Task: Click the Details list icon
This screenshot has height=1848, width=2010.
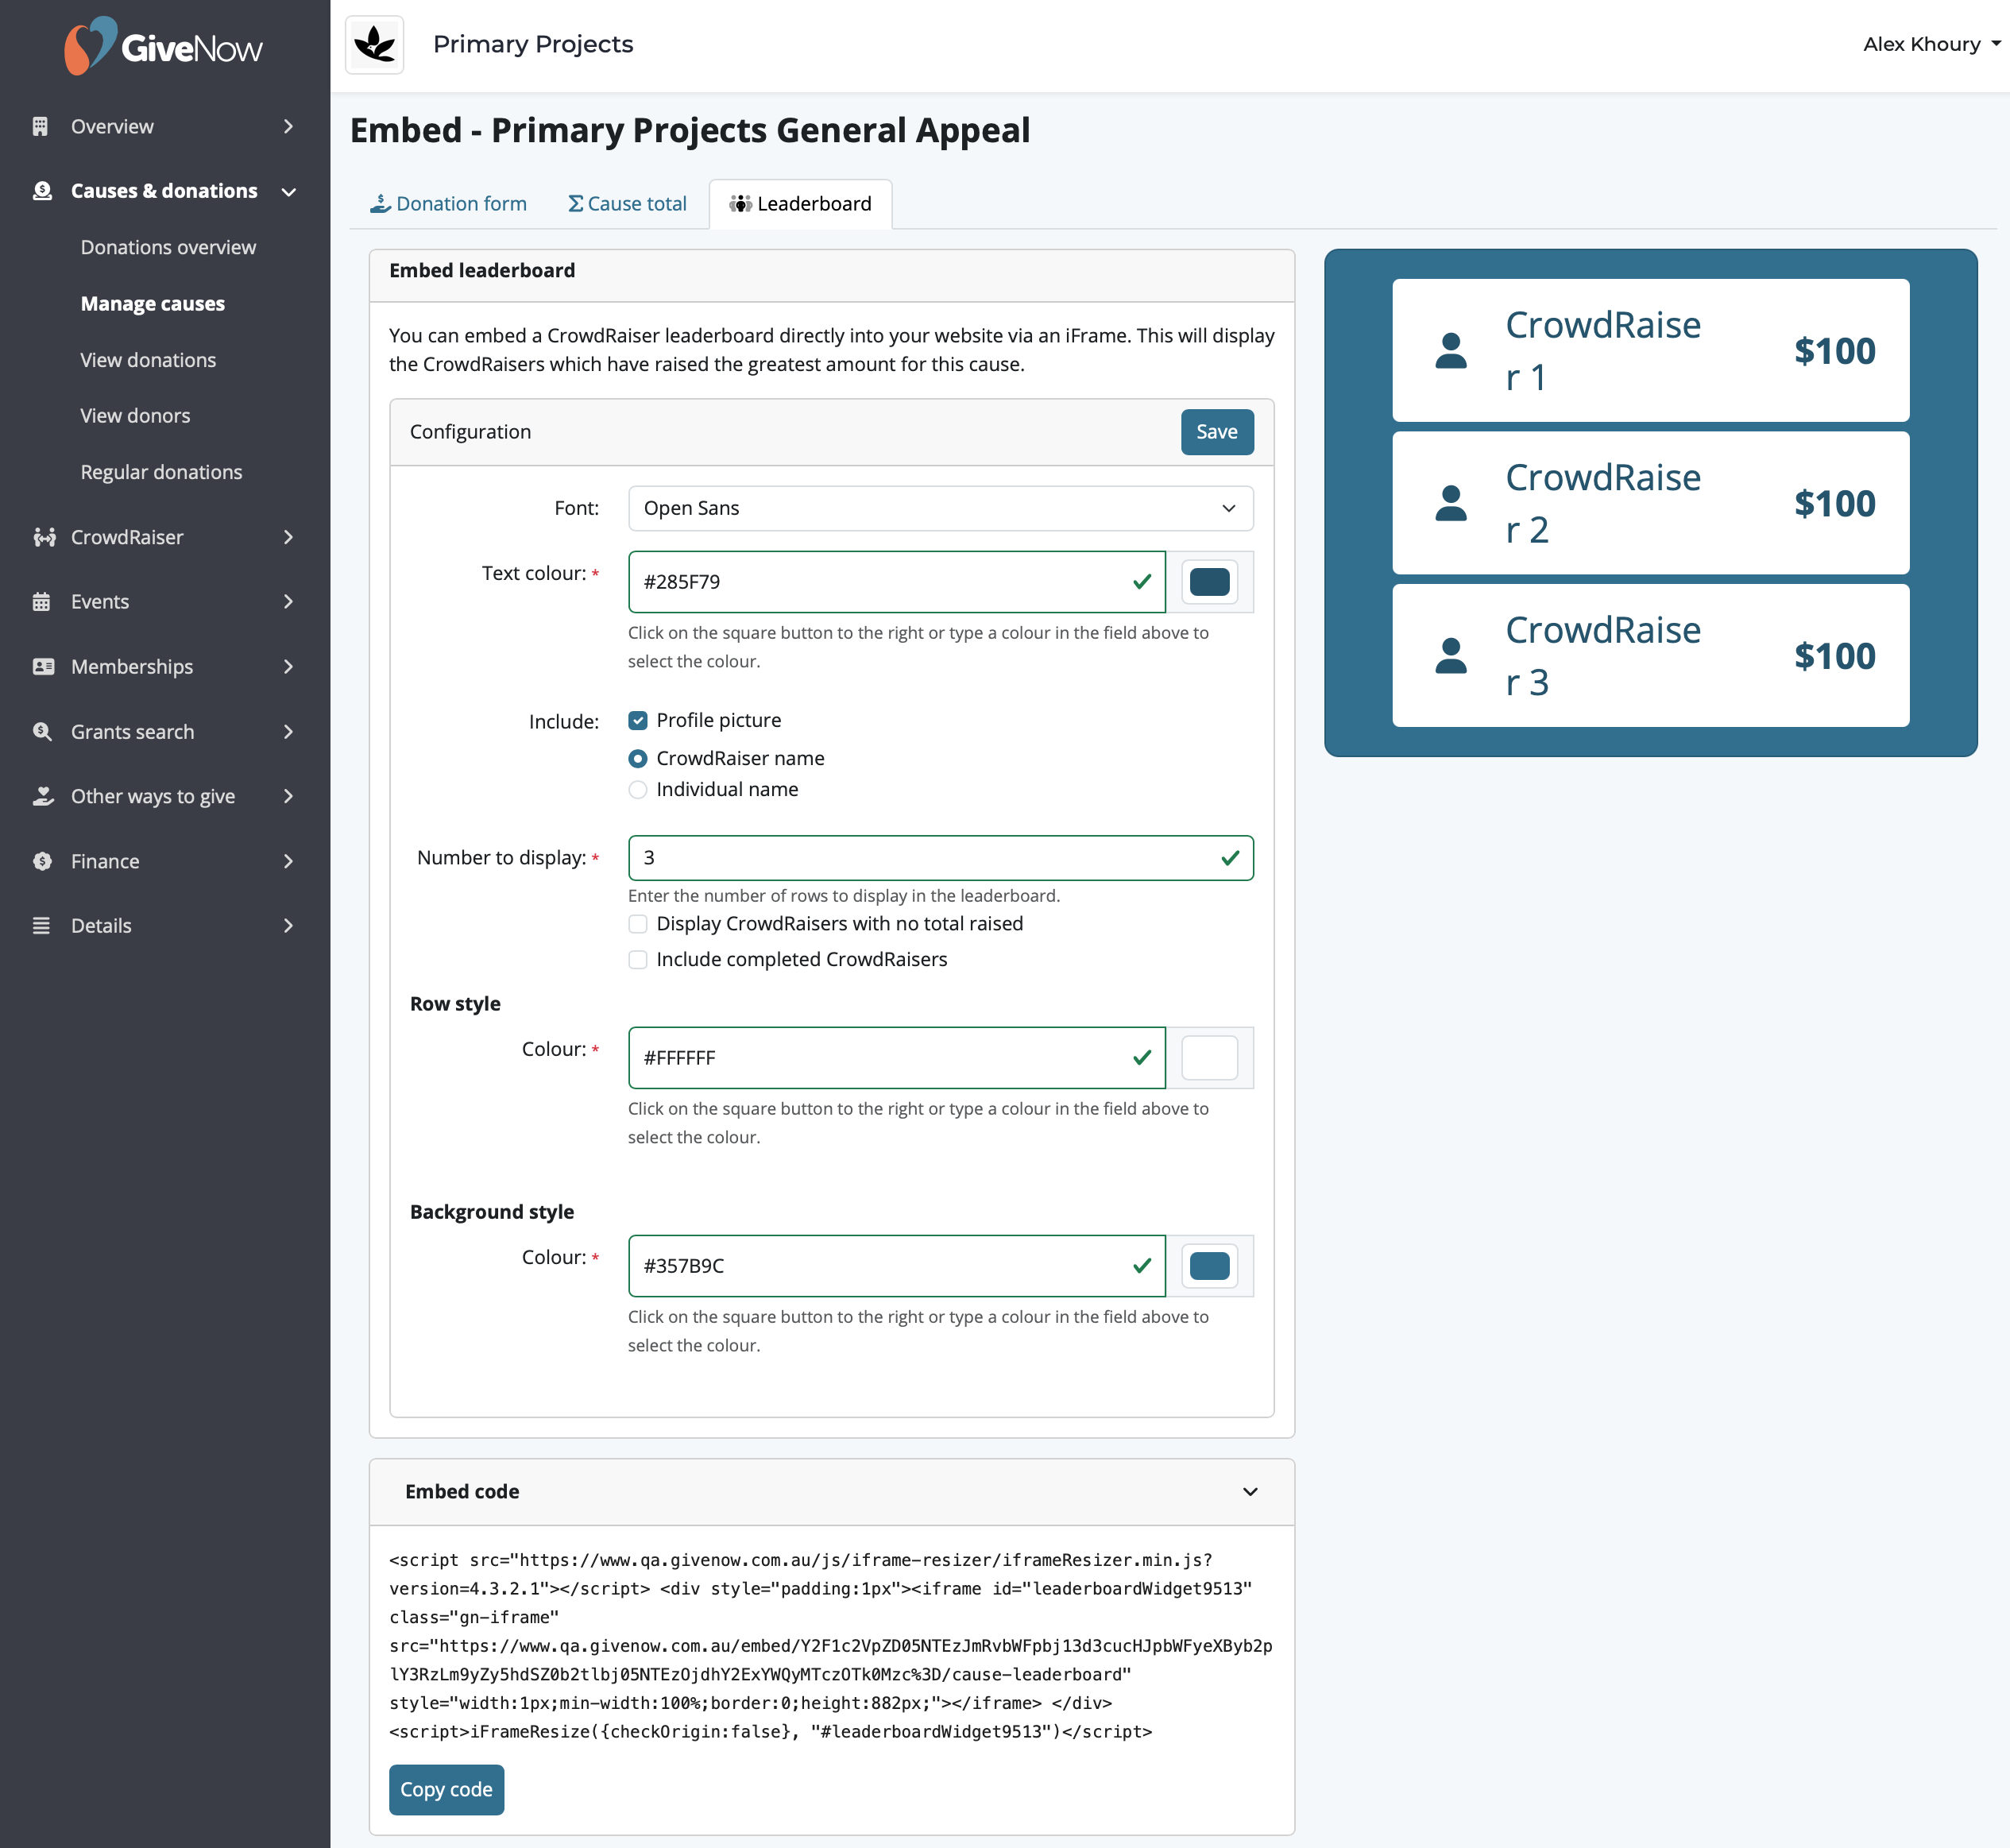Action: coord(41,926)
